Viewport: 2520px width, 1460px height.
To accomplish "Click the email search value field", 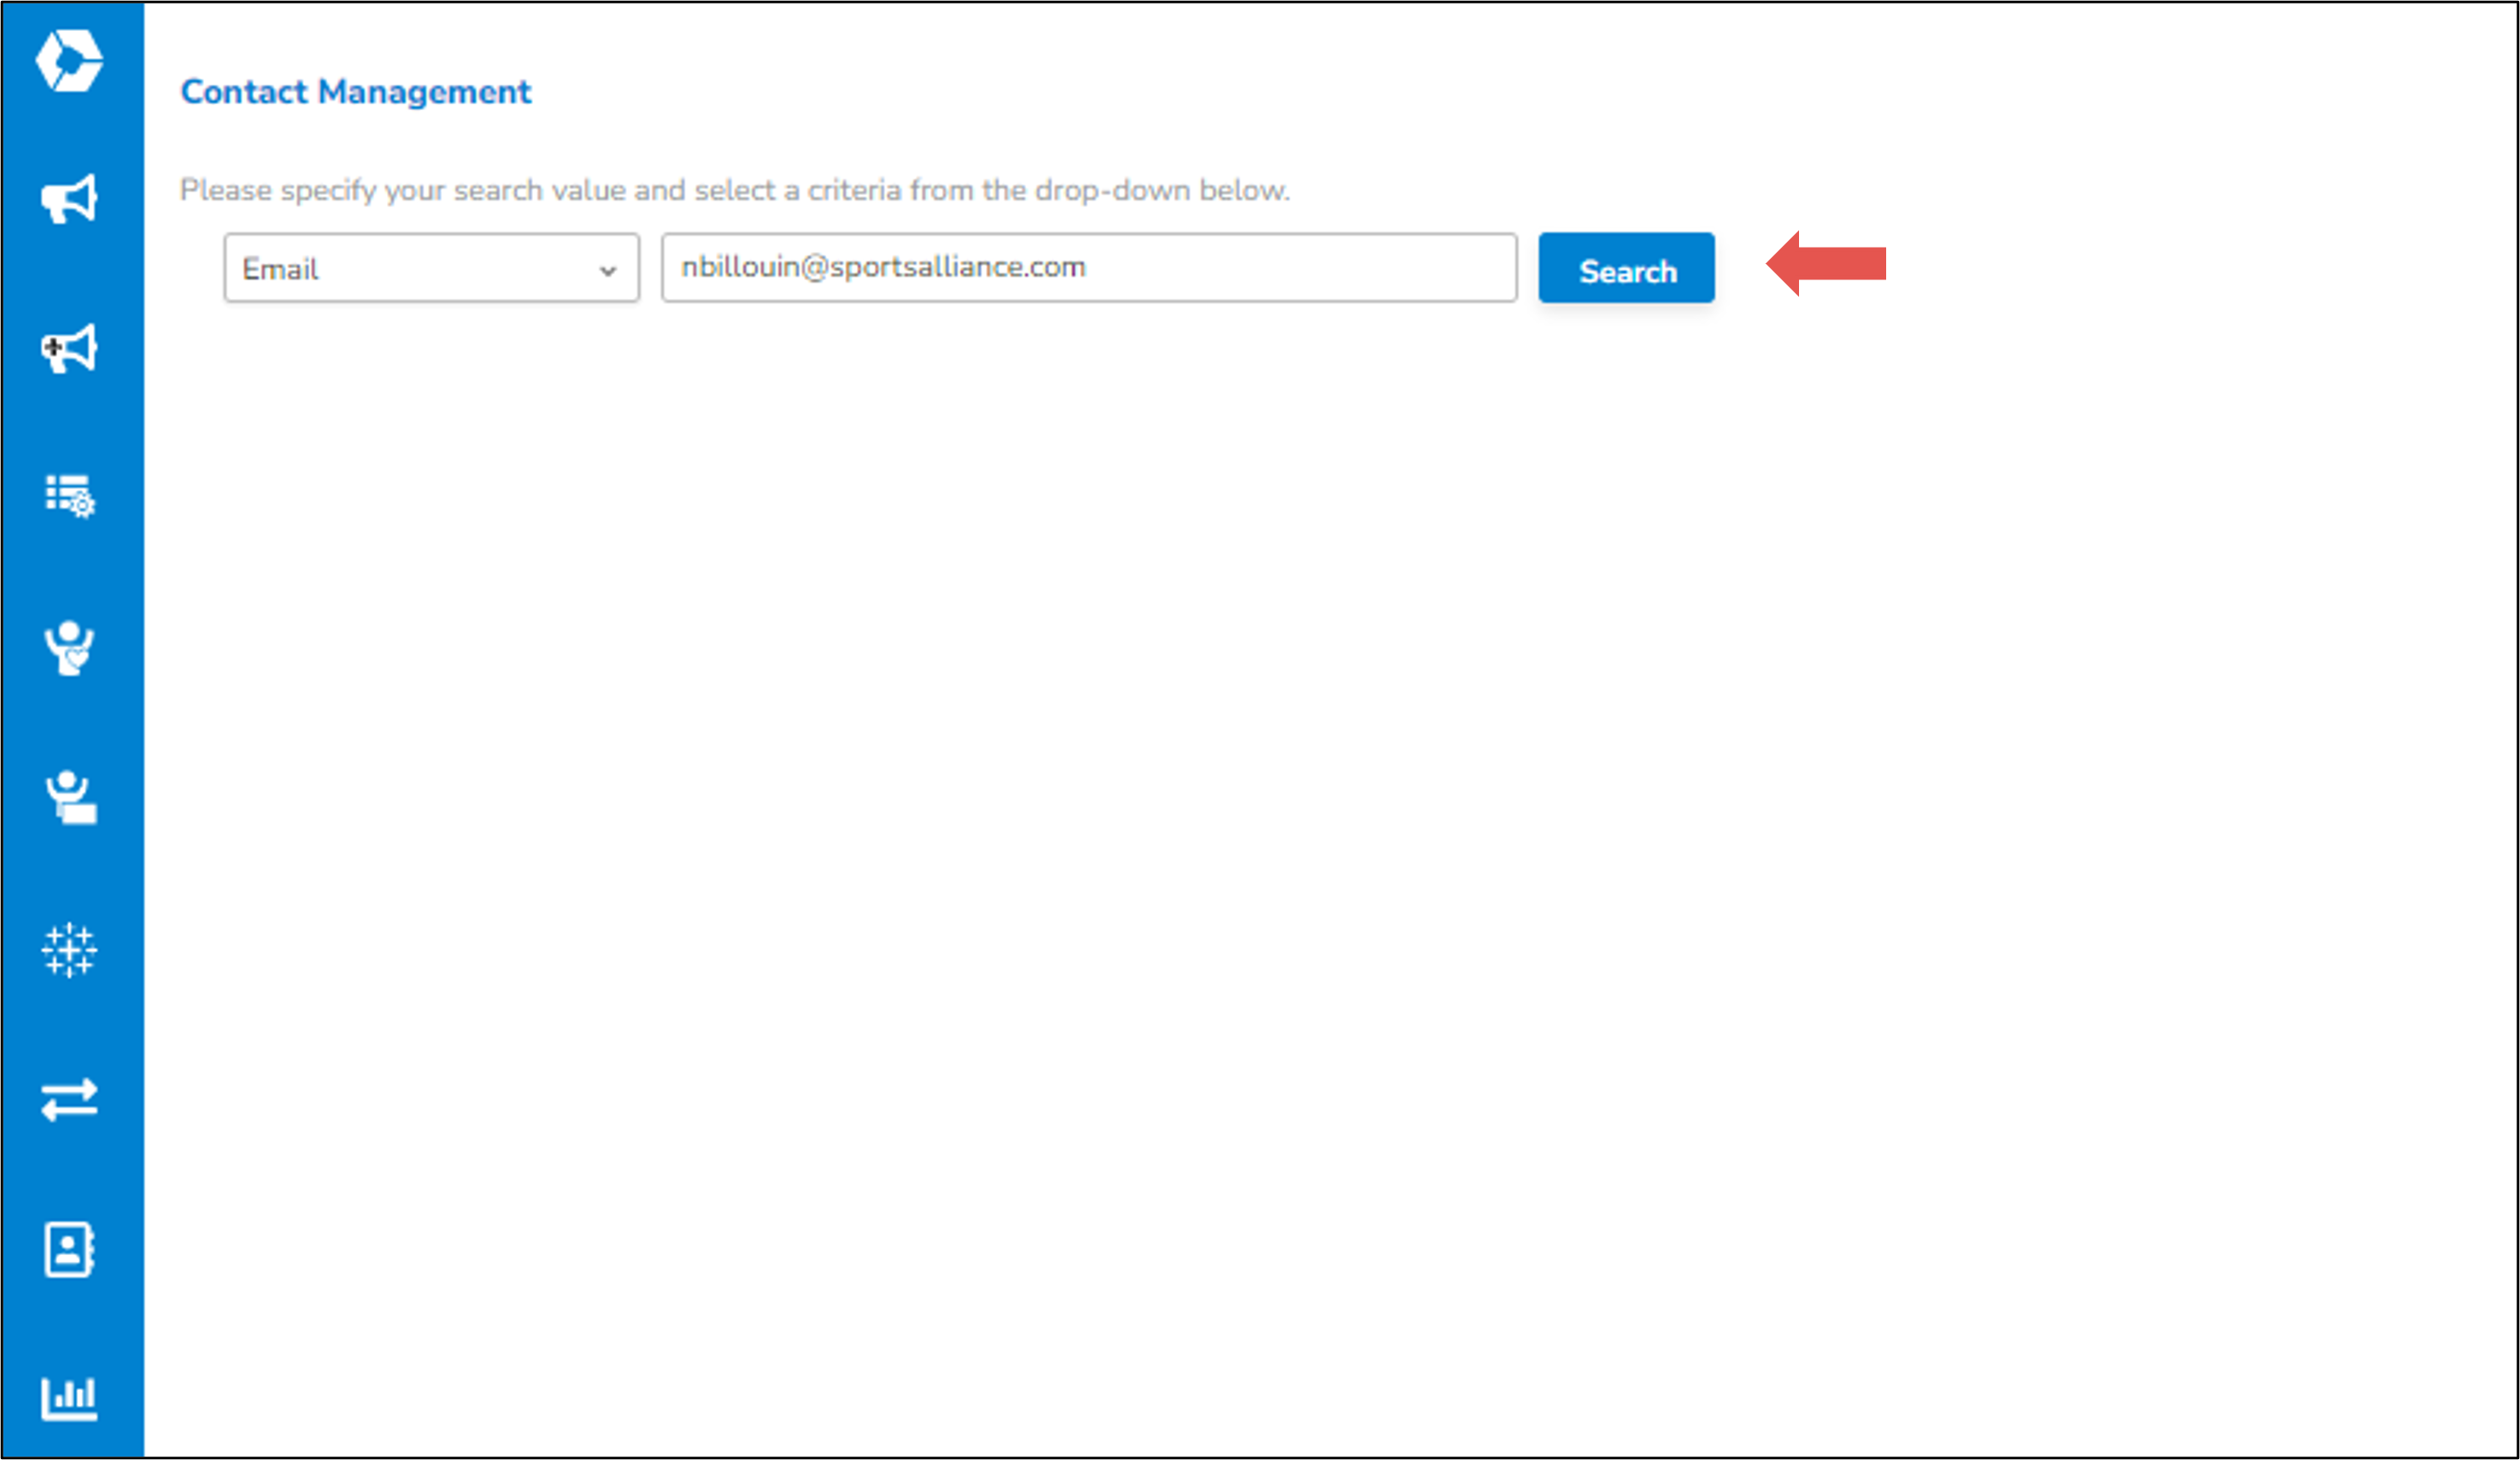I will click(x=1089, y=268).
